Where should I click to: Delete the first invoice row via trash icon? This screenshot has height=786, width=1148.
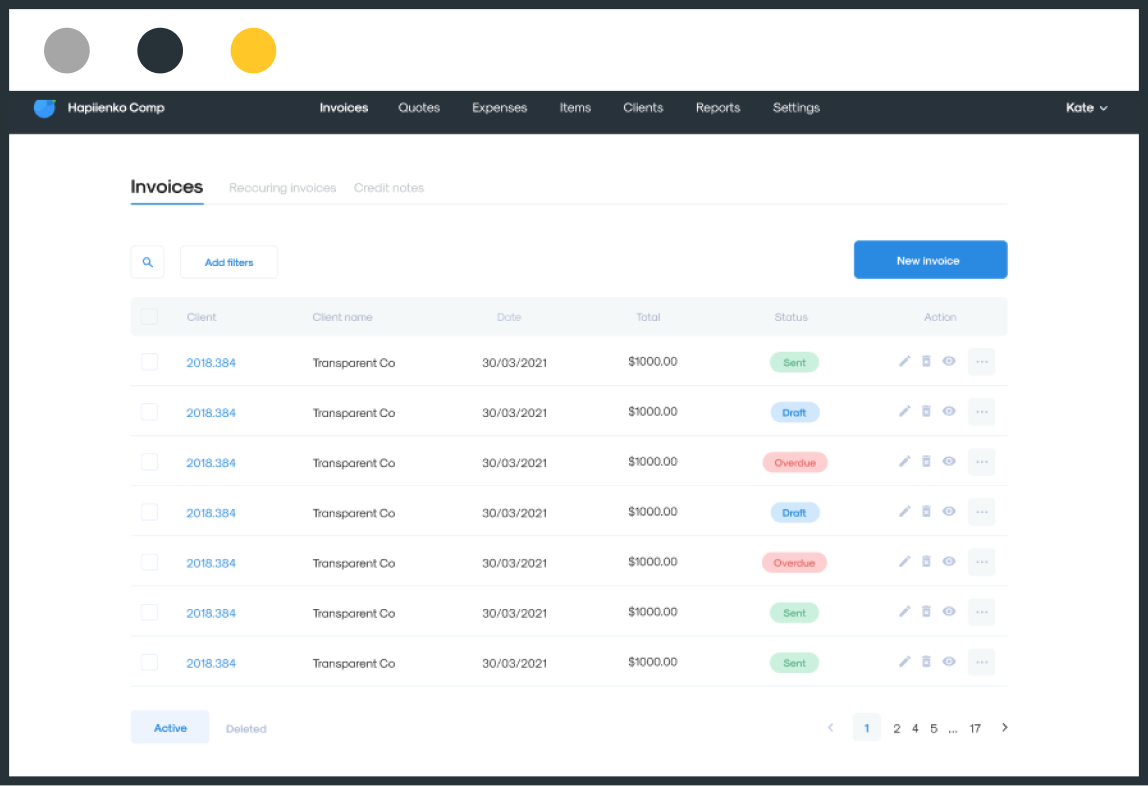(926, 362)
